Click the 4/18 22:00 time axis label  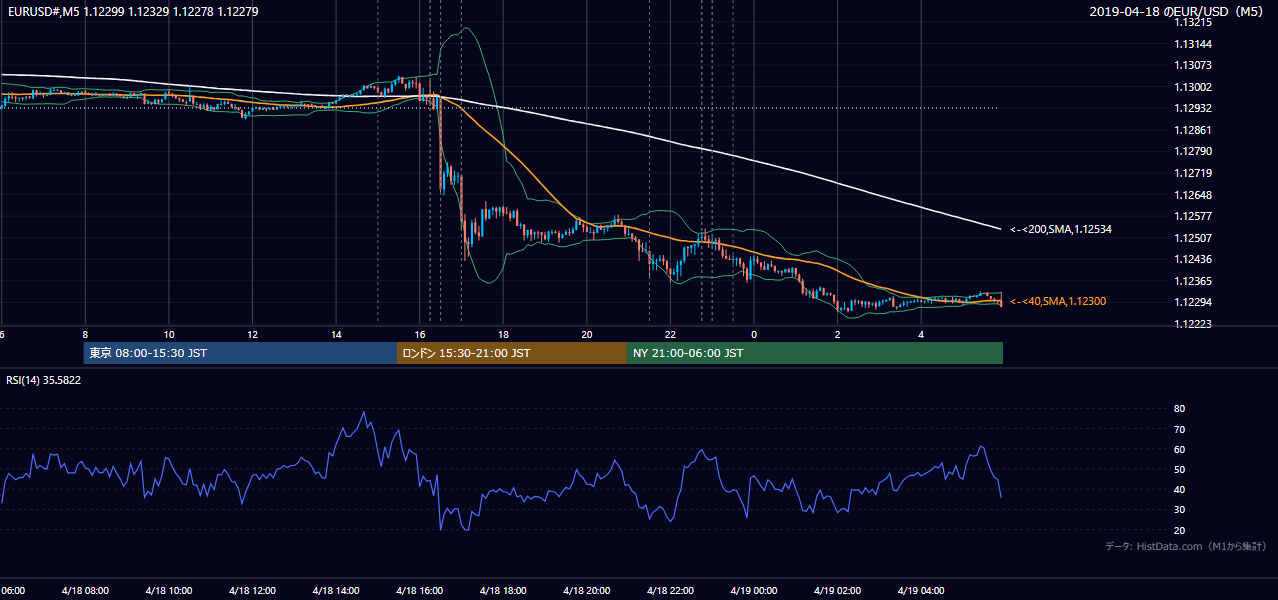[671, 590]
